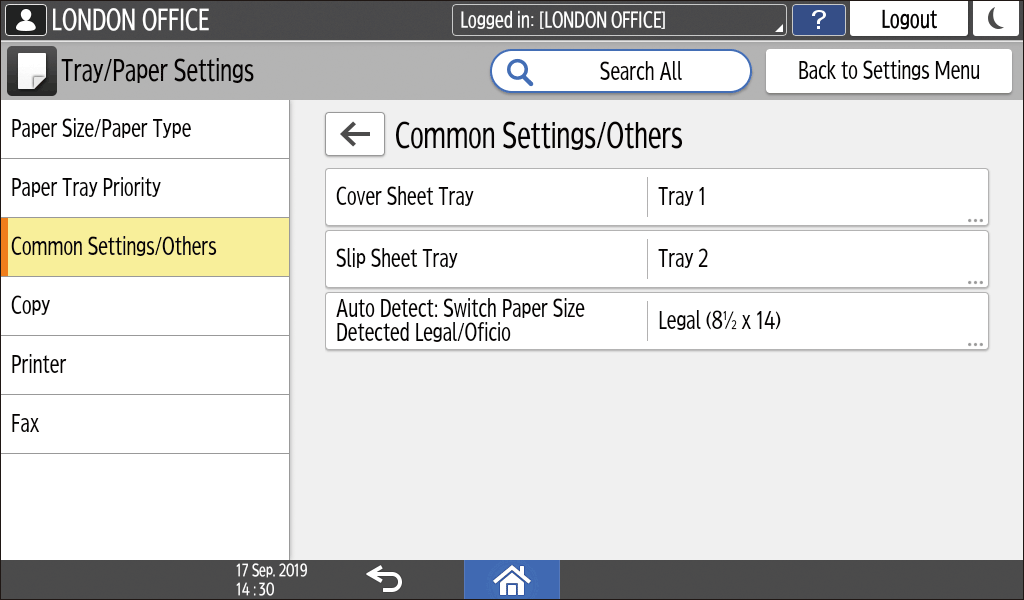Expand the Slip Sheet Tray setting
Image resolution: width=1024 pixels, height=600 pixels.
pos(657,259)
